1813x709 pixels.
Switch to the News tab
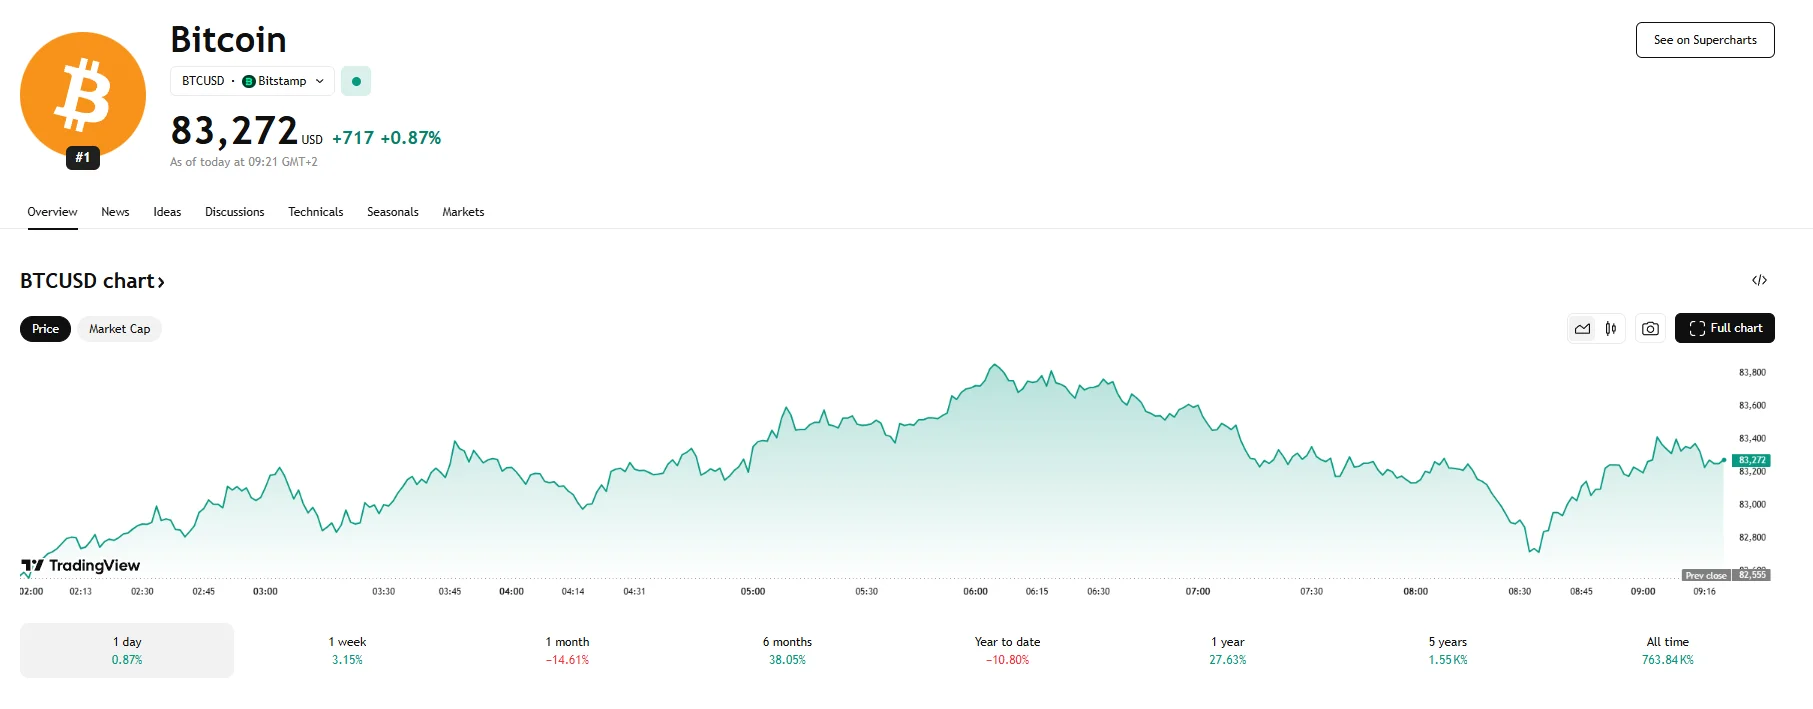(115, 212)
